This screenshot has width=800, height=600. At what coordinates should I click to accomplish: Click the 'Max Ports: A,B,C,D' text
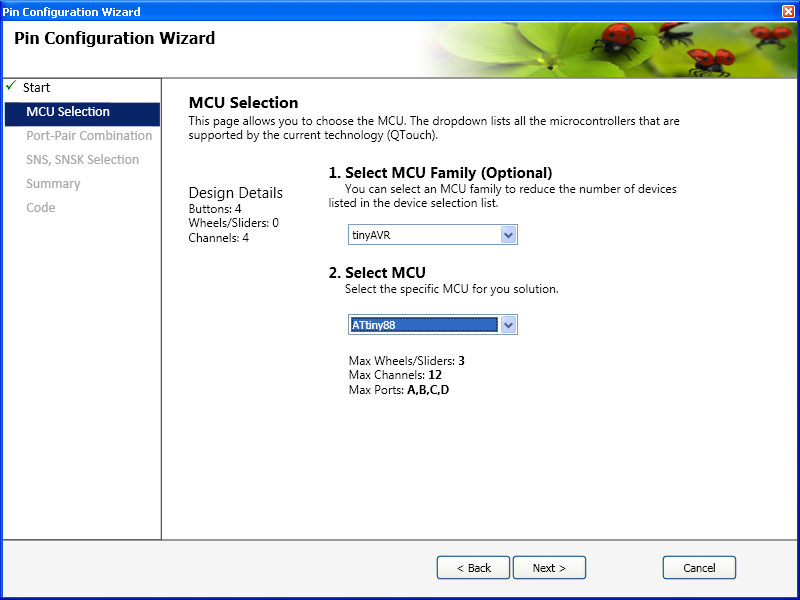click(399, 390)
